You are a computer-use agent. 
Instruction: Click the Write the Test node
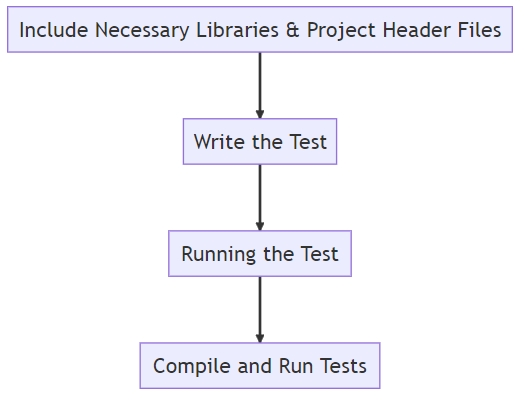[x=260, y=141]
